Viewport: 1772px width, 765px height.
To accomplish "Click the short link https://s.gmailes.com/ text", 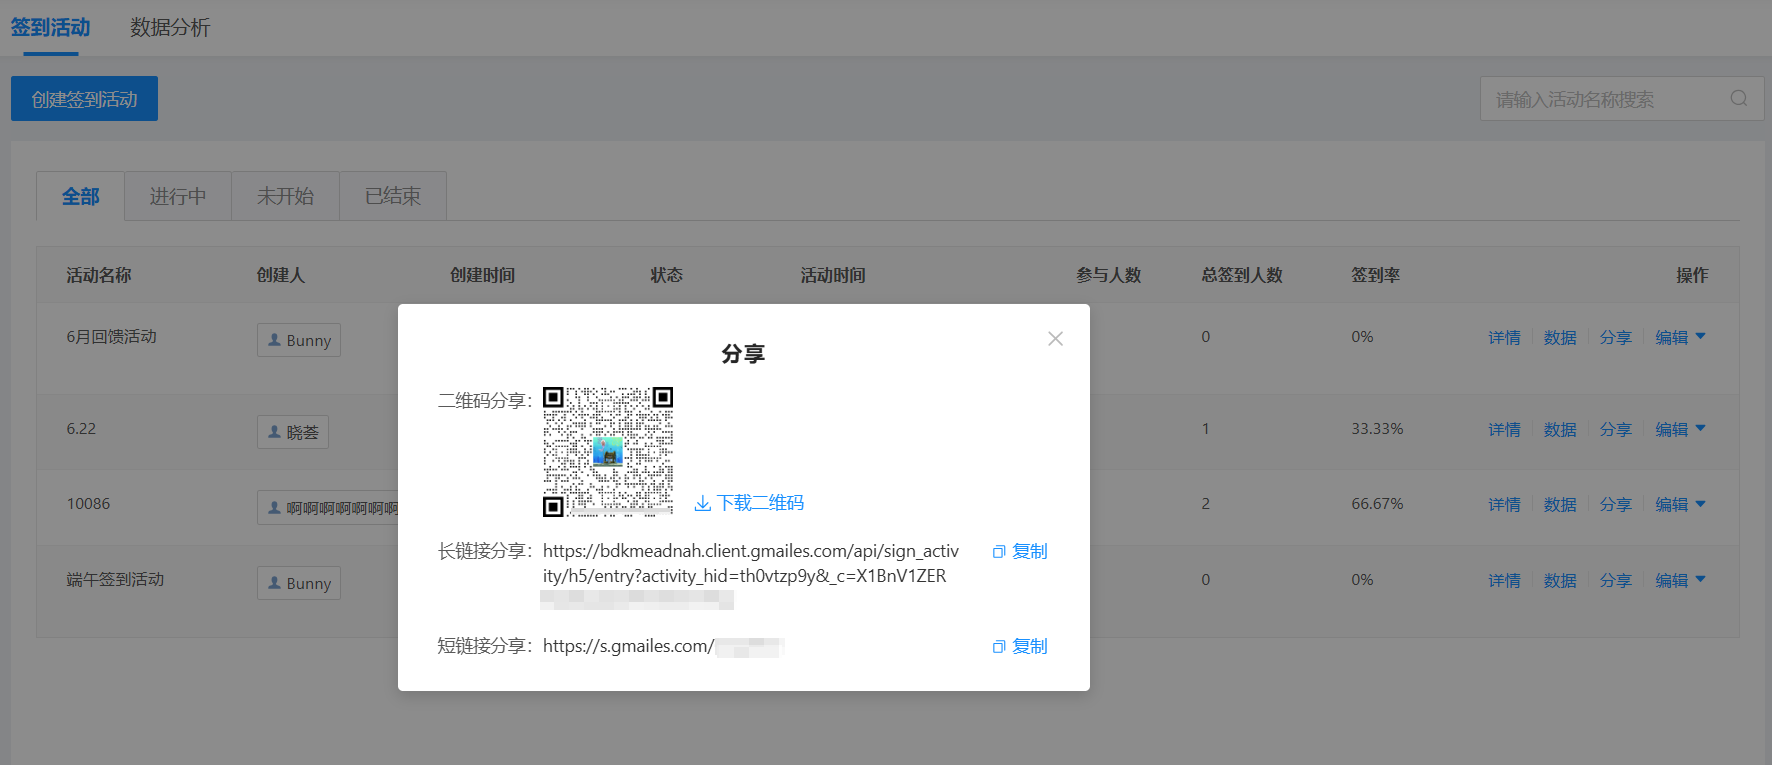I will pos(629,646).
